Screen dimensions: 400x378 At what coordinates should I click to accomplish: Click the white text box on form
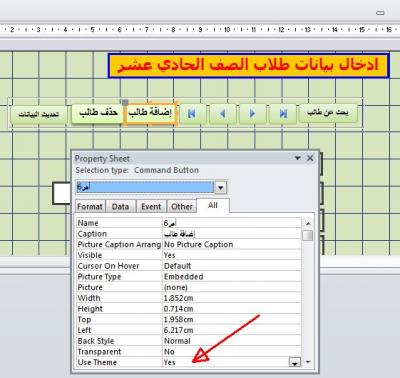tap(62, 193)
